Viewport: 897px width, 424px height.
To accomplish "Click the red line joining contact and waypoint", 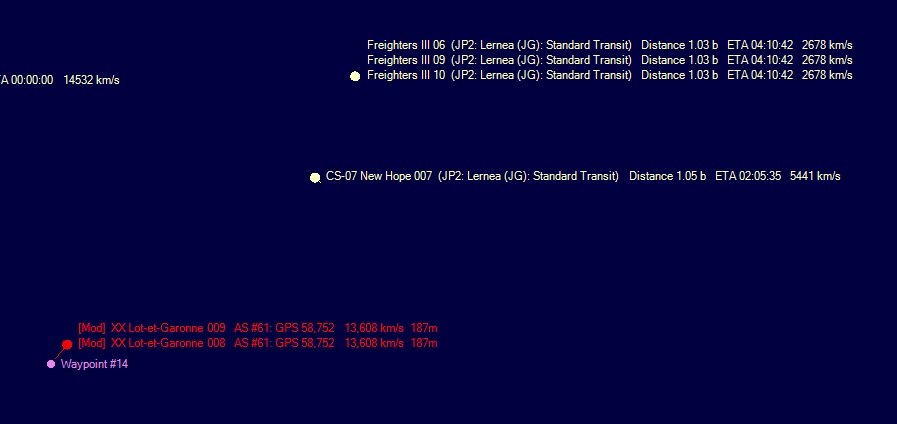I will click(x=59, y=354).
